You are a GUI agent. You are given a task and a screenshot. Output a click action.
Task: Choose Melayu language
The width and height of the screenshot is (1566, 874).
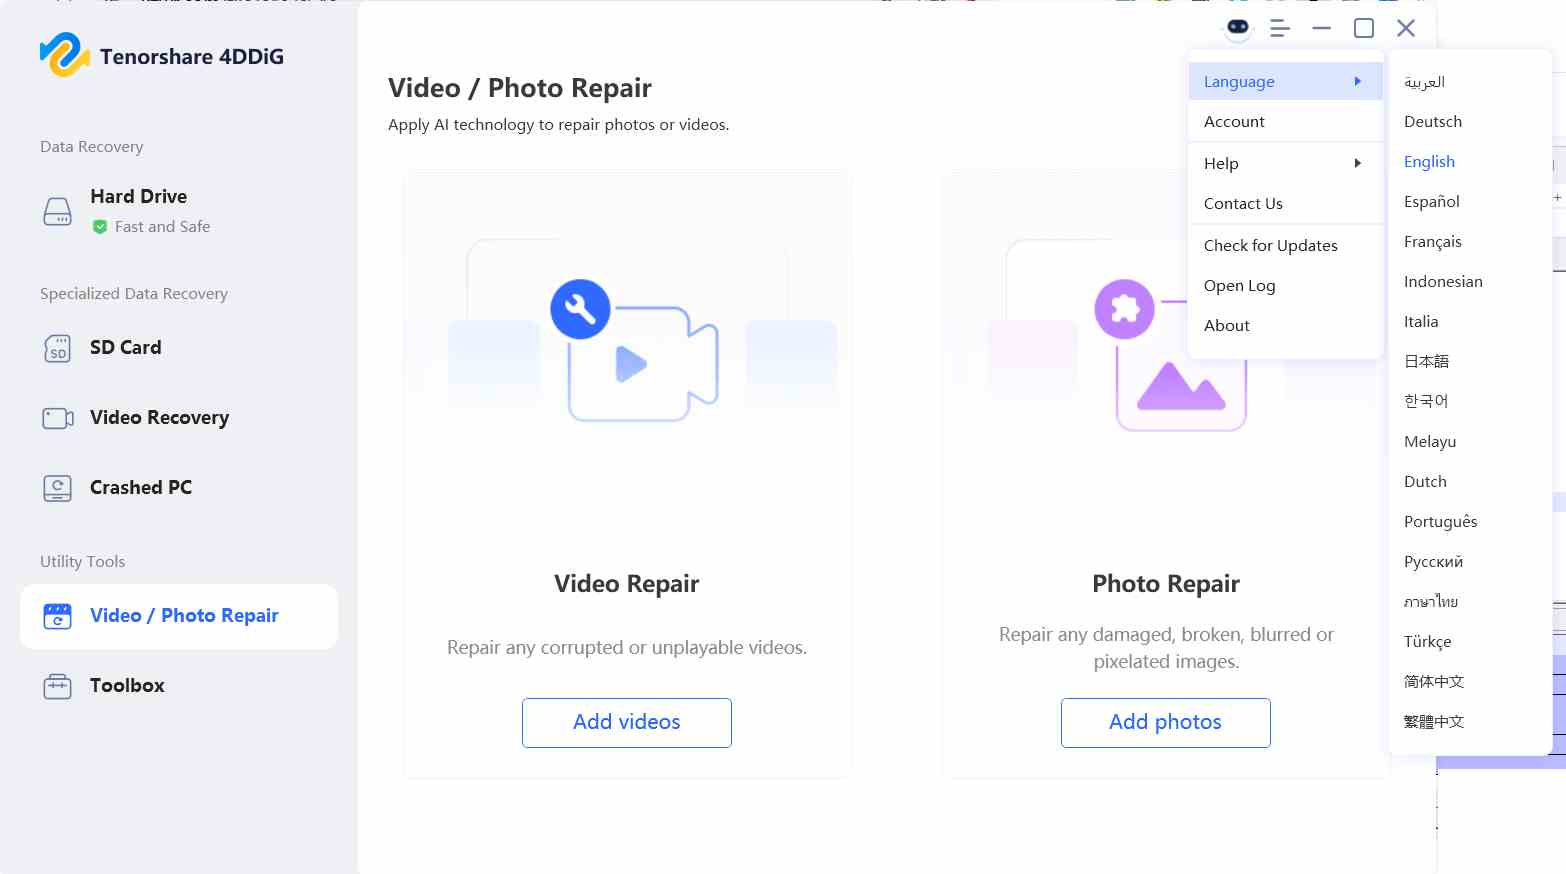tap(1430, 441)
